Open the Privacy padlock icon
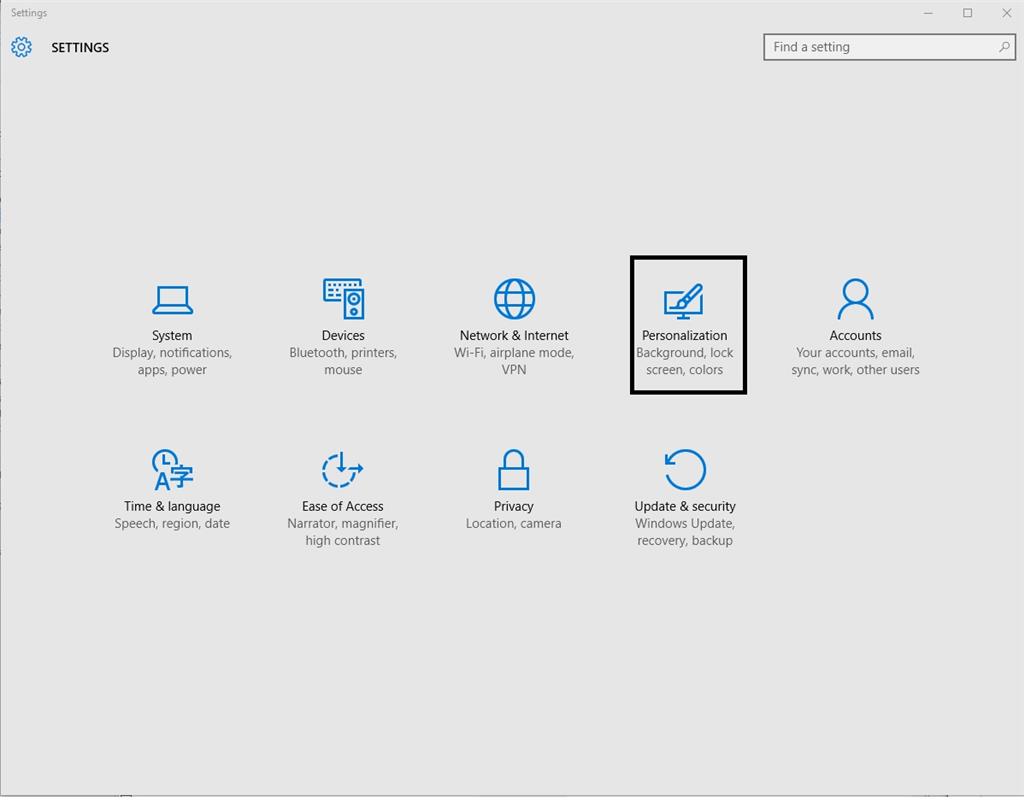Viewport: 1024px width, 801px height. click(x=513, y=469)
